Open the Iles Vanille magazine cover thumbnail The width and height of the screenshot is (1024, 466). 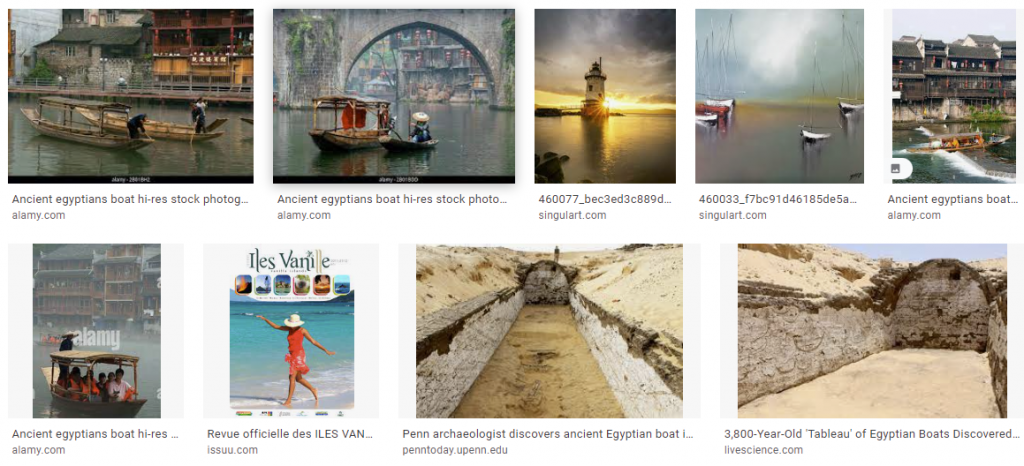tap(291, 331)
